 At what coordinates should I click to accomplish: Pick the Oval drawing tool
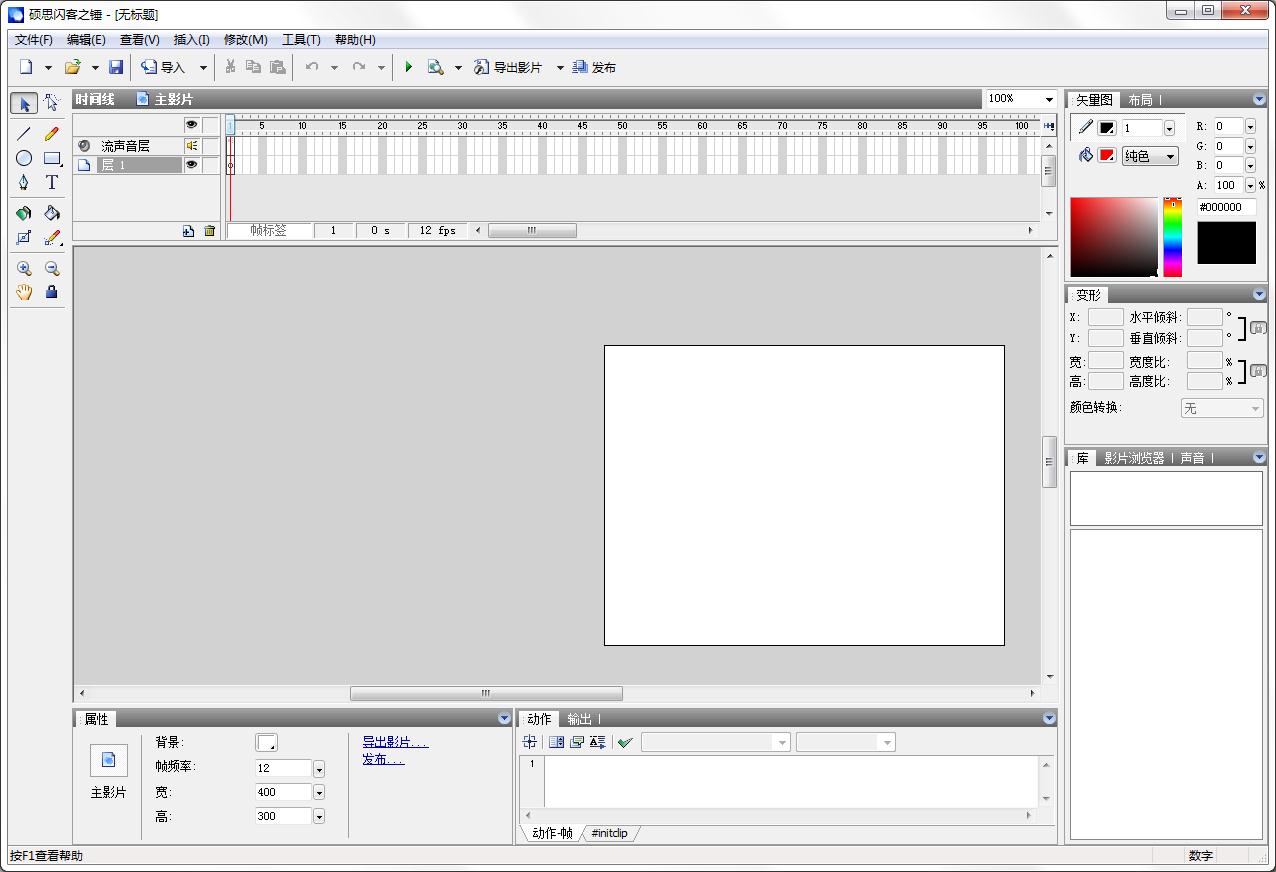[24, 158]
